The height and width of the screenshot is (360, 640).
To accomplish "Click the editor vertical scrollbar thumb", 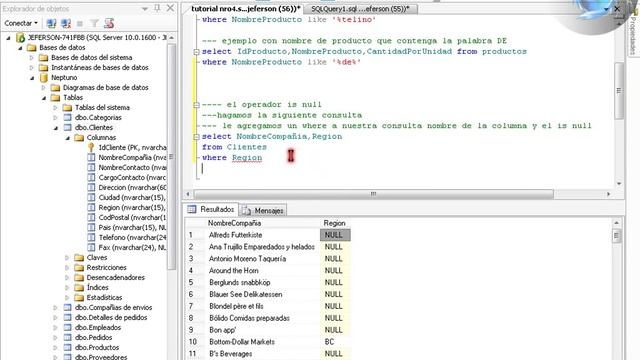I will 619,91.
